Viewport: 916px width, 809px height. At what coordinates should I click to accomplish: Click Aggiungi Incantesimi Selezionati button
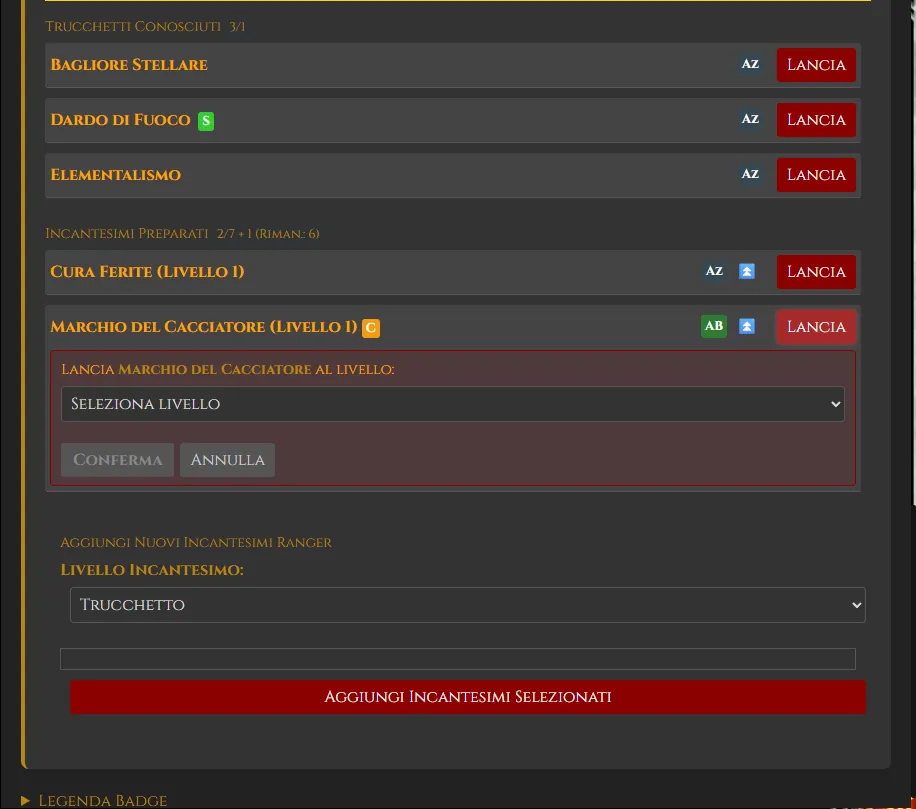468,697
